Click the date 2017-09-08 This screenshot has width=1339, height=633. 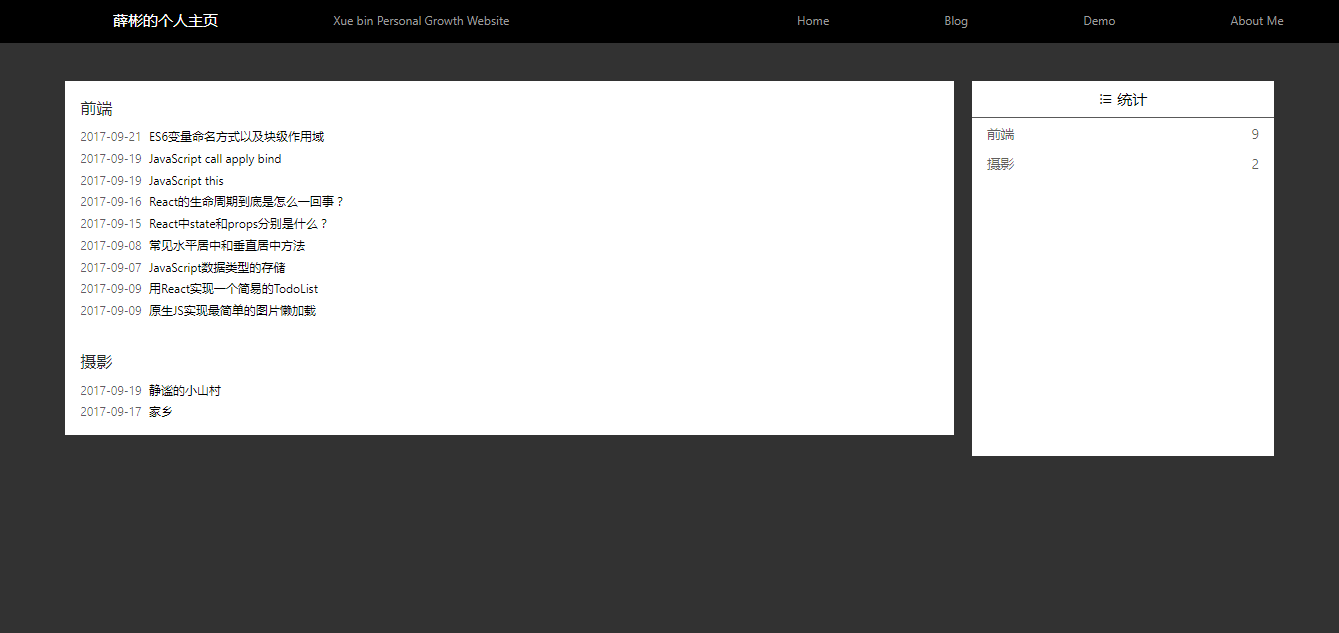tap(111, 246)
